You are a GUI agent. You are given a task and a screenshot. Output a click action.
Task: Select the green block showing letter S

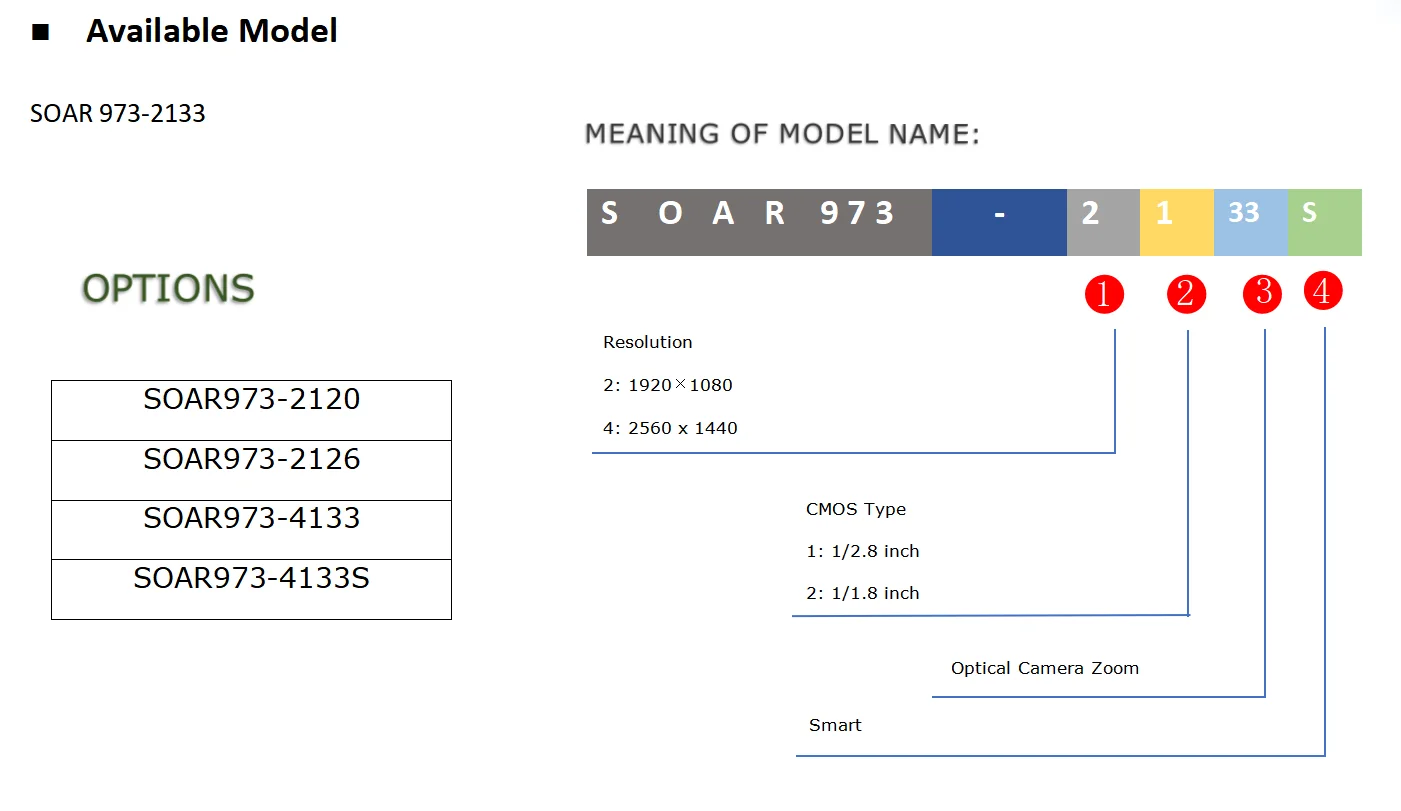point(1325,222)
